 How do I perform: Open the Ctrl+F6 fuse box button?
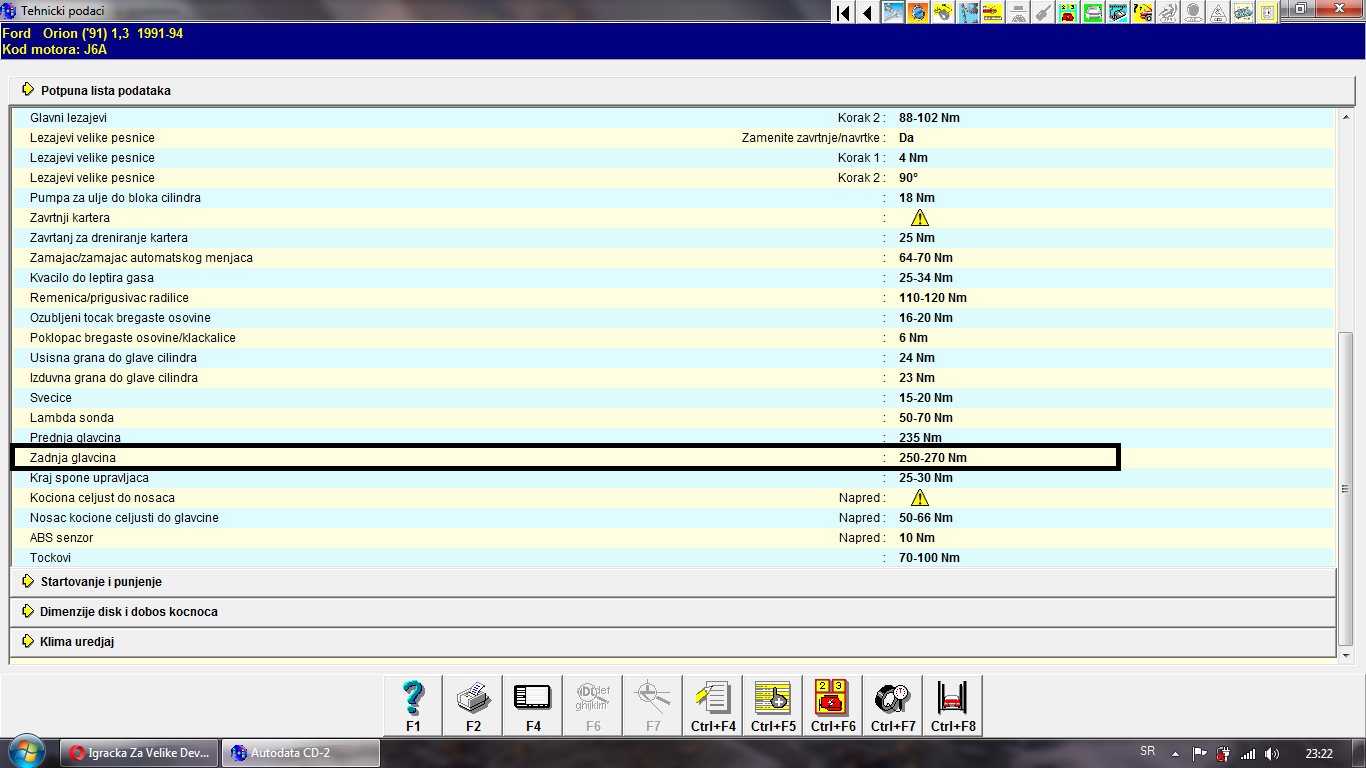833,706
